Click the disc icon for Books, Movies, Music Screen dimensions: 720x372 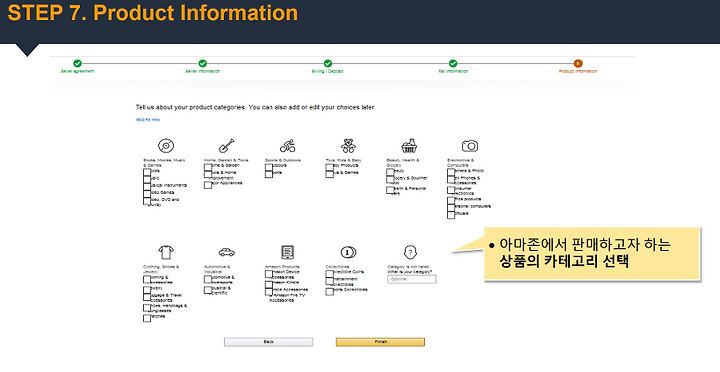point(166,146)
